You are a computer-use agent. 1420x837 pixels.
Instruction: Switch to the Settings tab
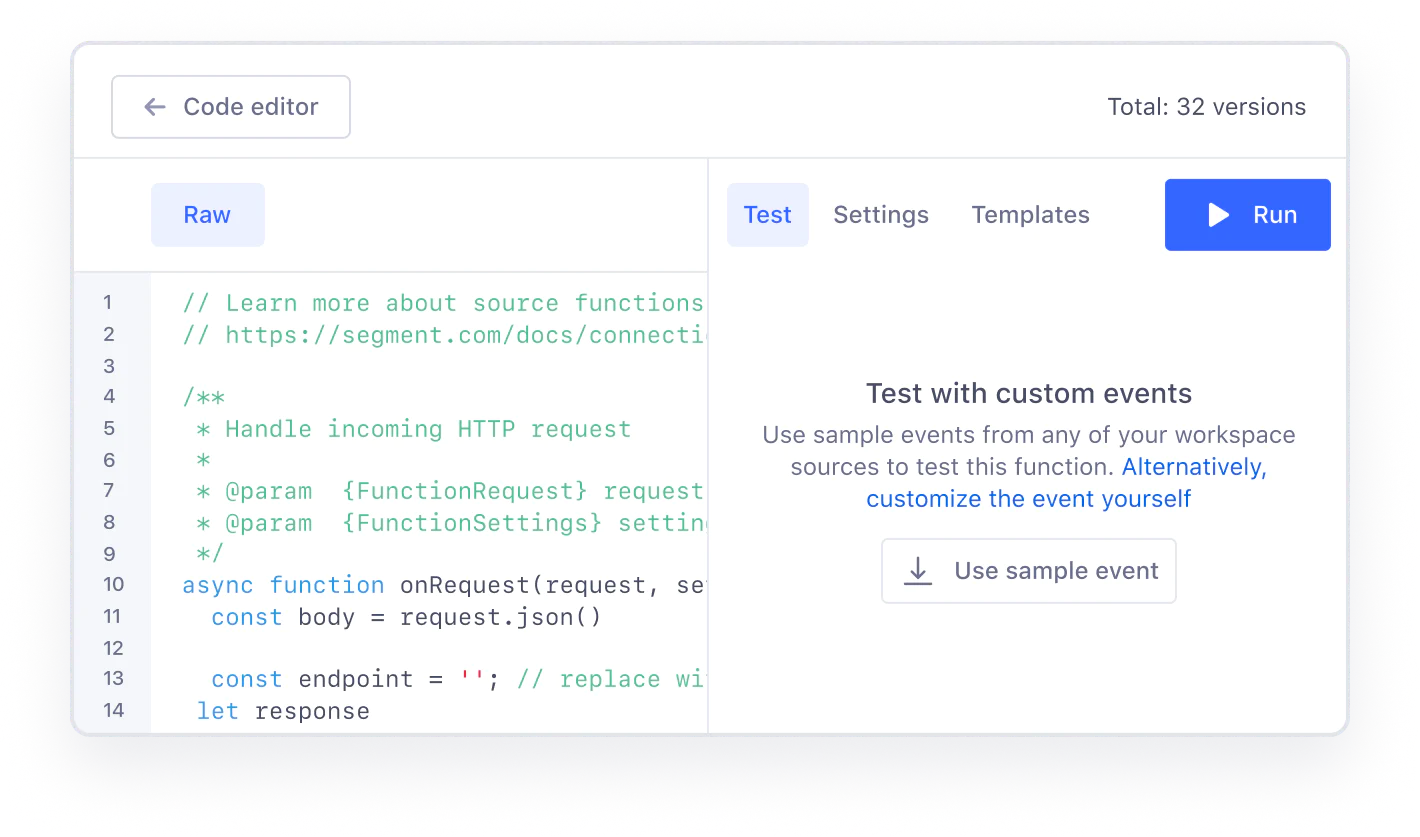click(x=880, y=214)
